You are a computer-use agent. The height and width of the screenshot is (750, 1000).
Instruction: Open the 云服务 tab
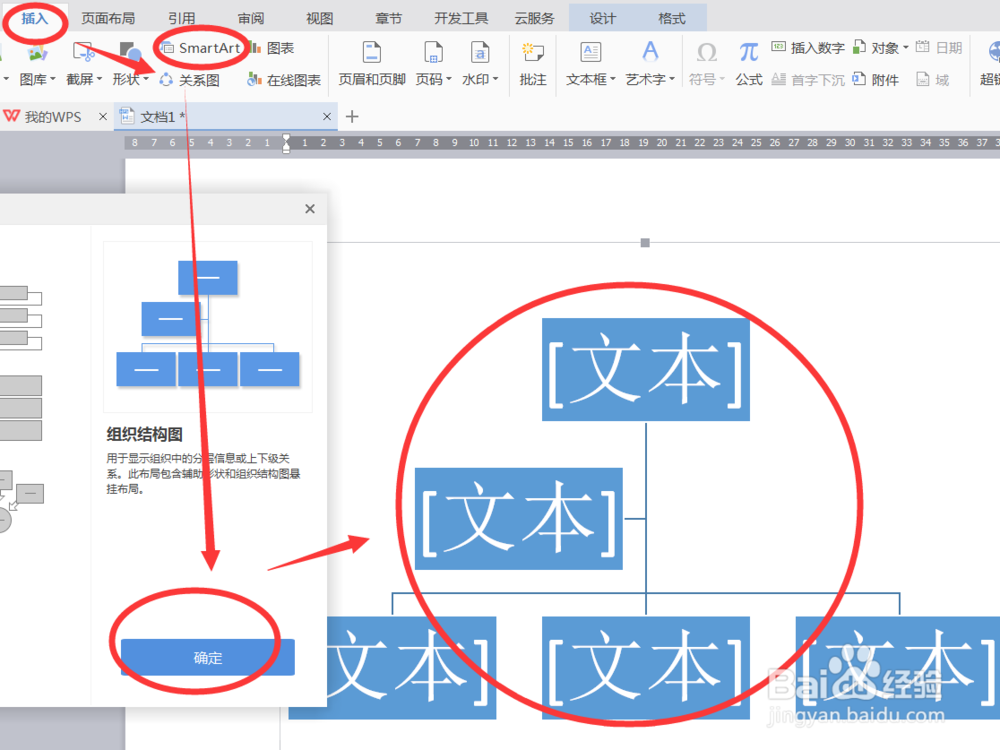pyautogui.click(x=534, y=18)
